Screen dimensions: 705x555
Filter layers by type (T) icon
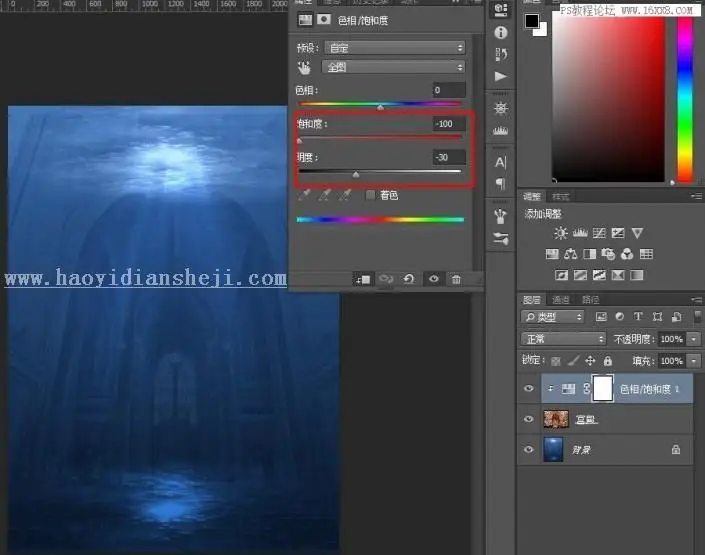pyautogui.click(x=638, y=317)
